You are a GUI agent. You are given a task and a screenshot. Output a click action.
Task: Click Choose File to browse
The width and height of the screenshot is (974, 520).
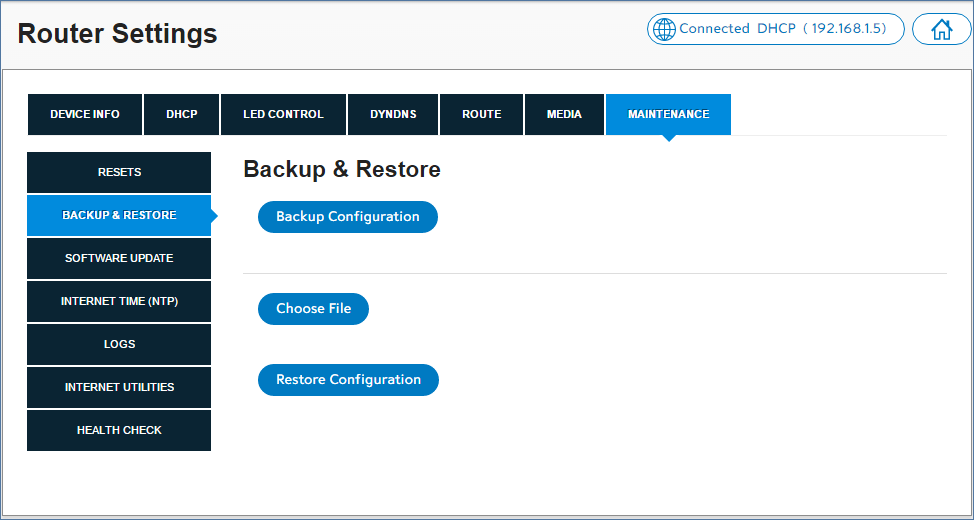coord(313,309)
